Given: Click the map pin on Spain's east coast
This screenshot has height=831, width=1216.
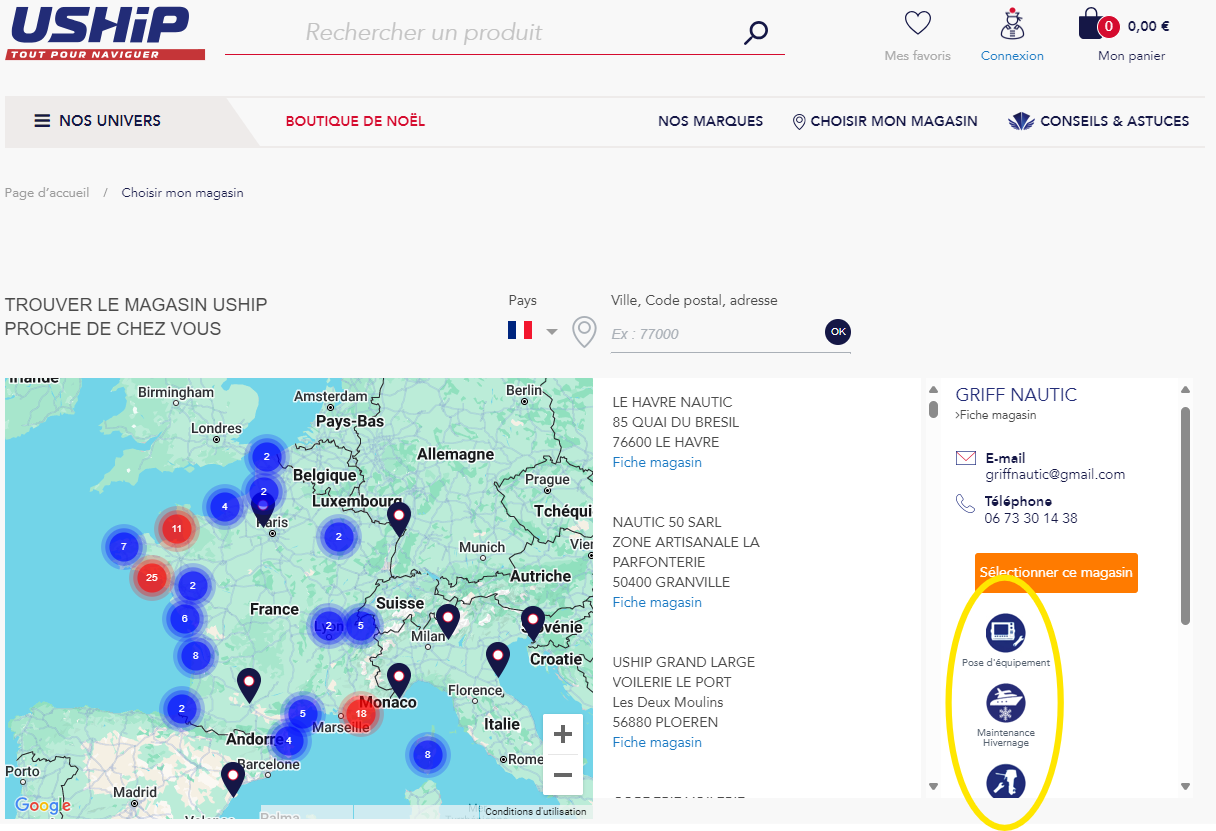Looking at the screenshot, I should click(x=233, y=779).
